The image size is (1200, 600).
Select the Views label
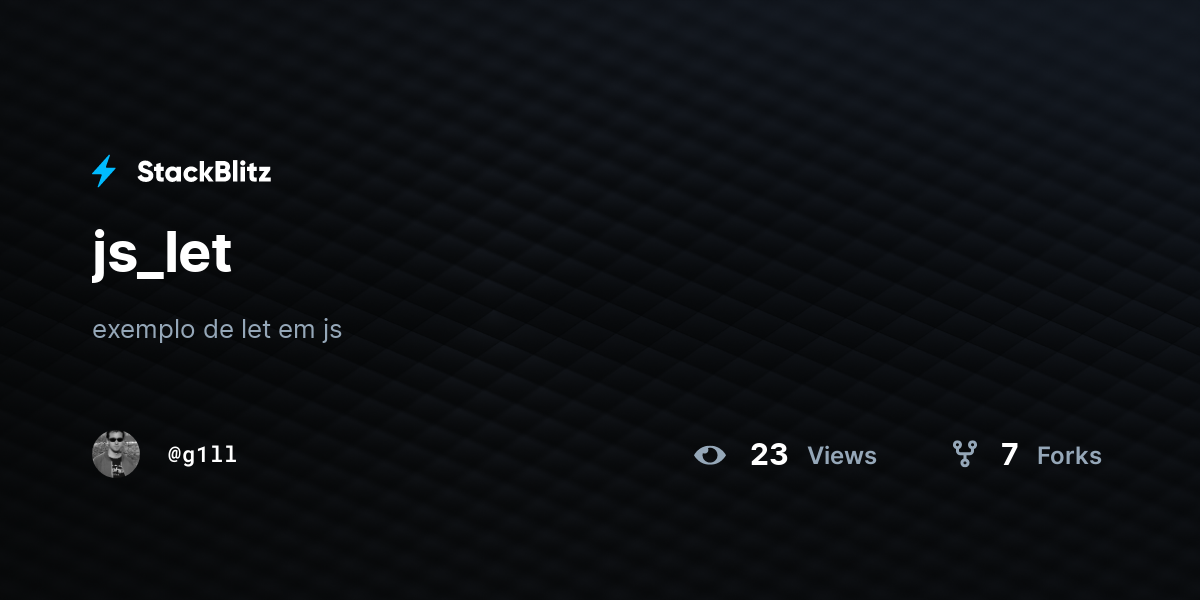point(842,456)
